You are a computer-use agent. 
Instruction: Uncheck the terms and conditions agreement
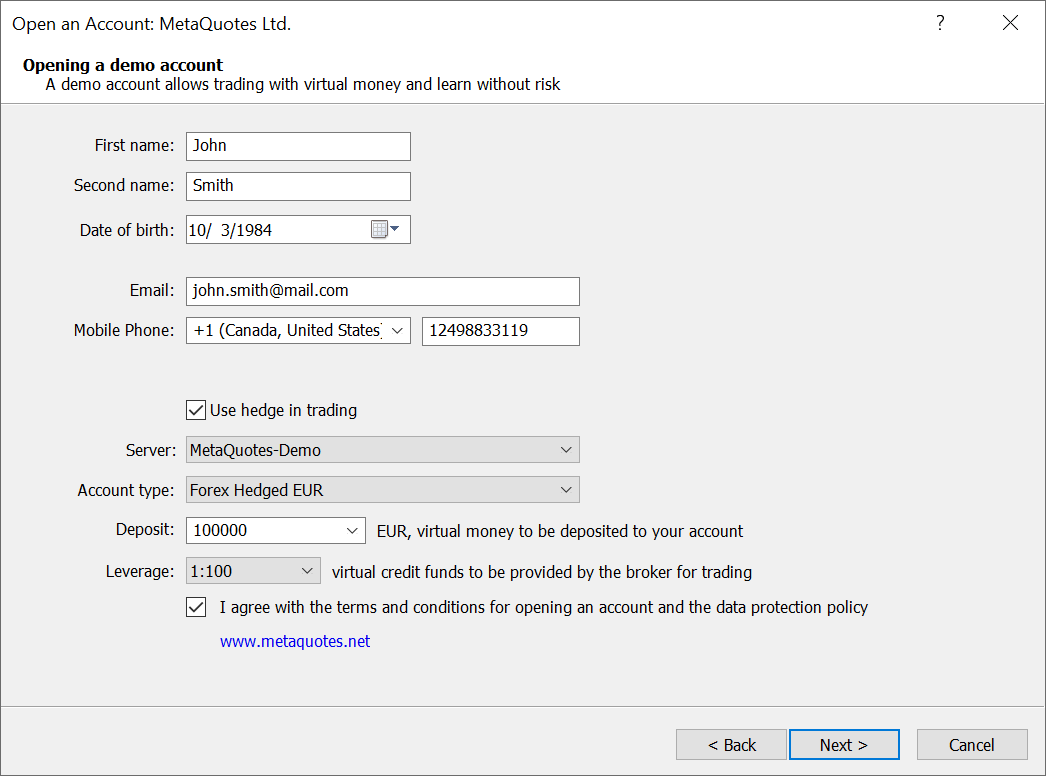pyautogui.click(x=196, y=606)
